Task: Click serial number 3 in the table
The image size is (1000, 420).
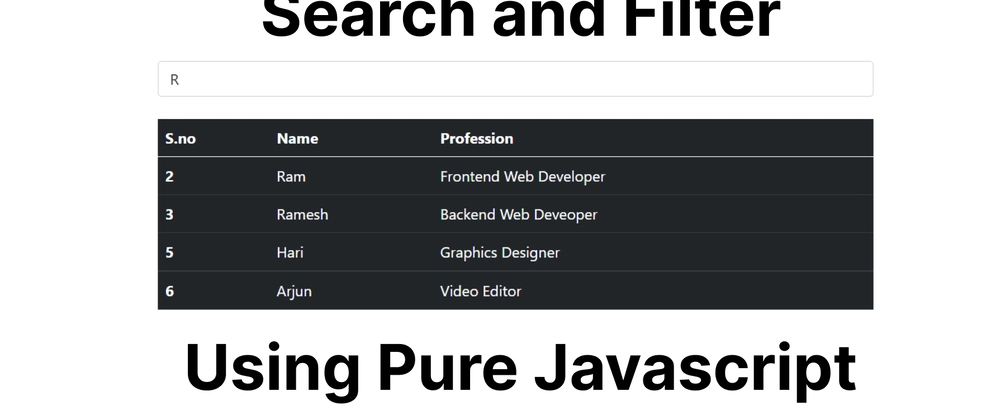Action: click(169, 215)
